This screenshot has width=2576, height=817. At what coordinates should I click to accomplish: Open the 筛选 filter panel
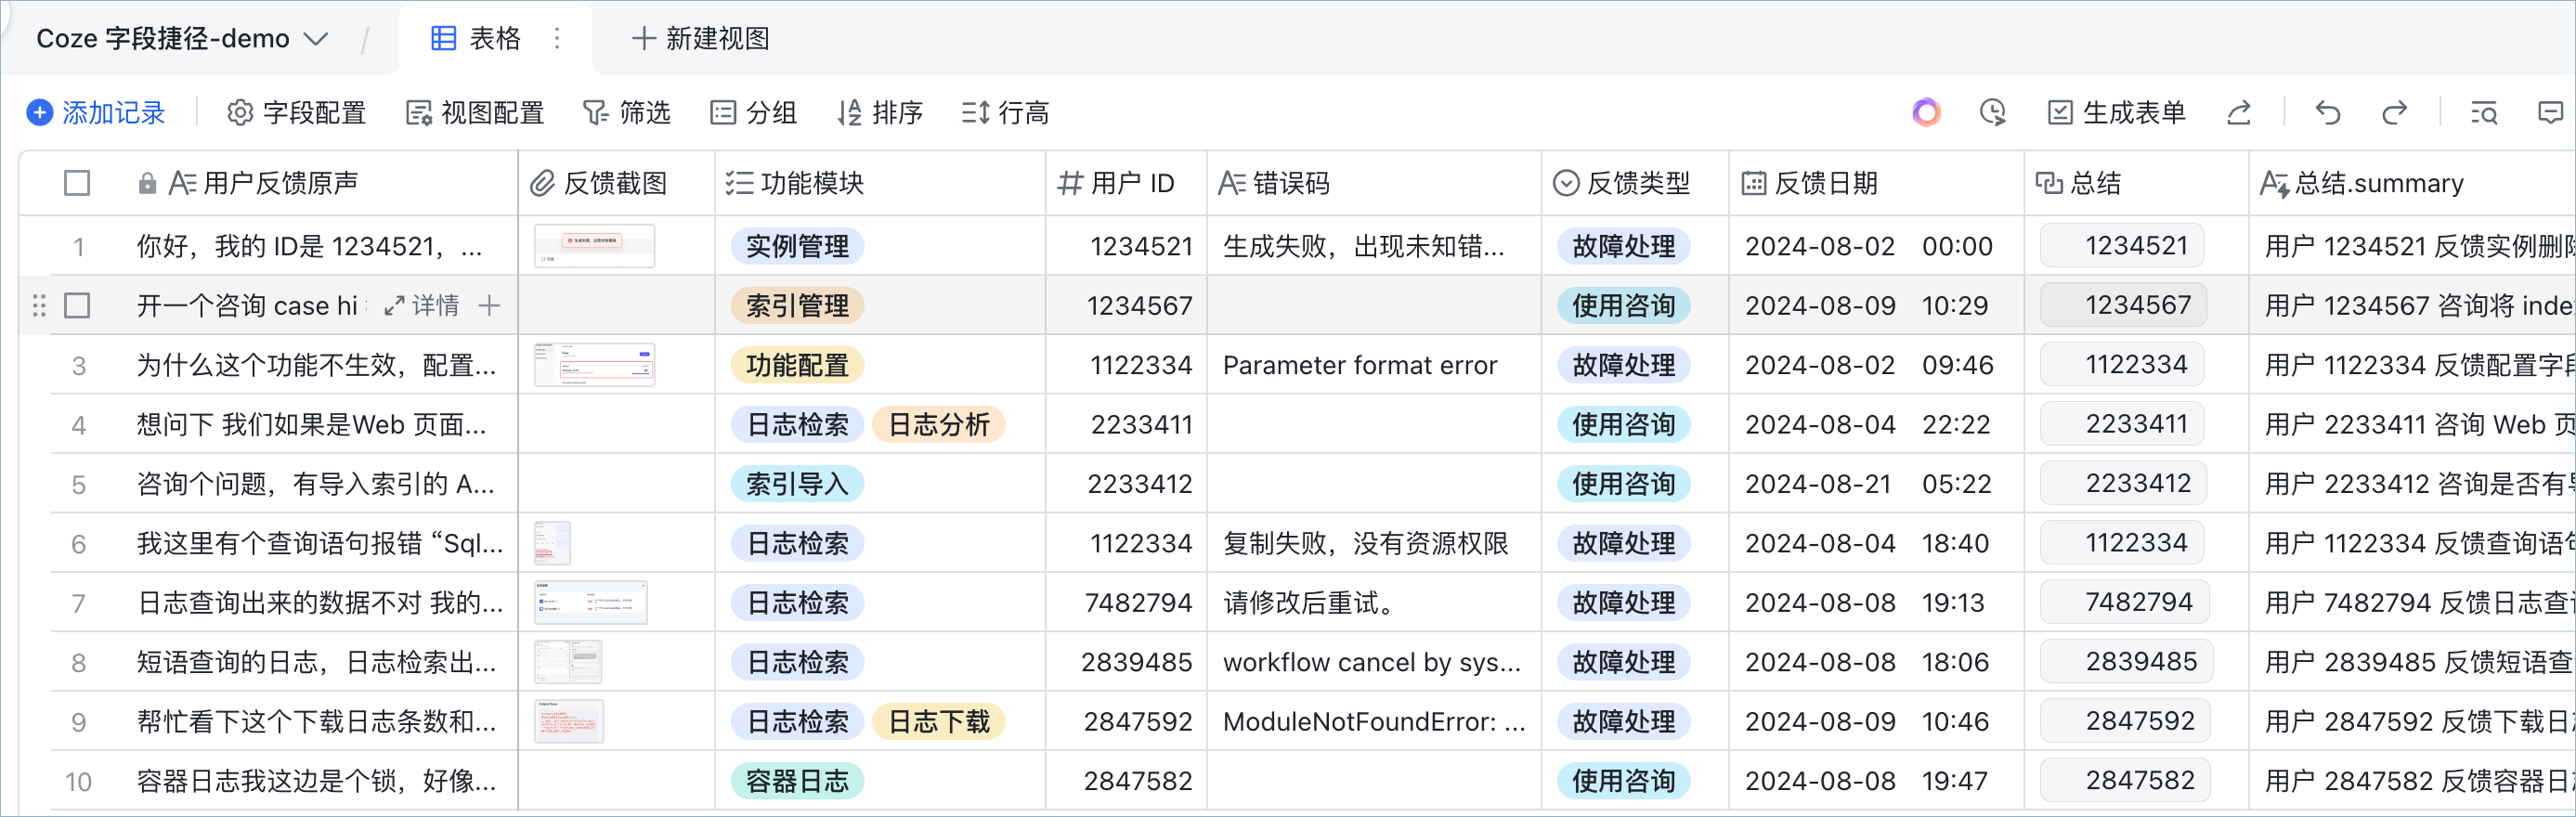tap(626, 113)
